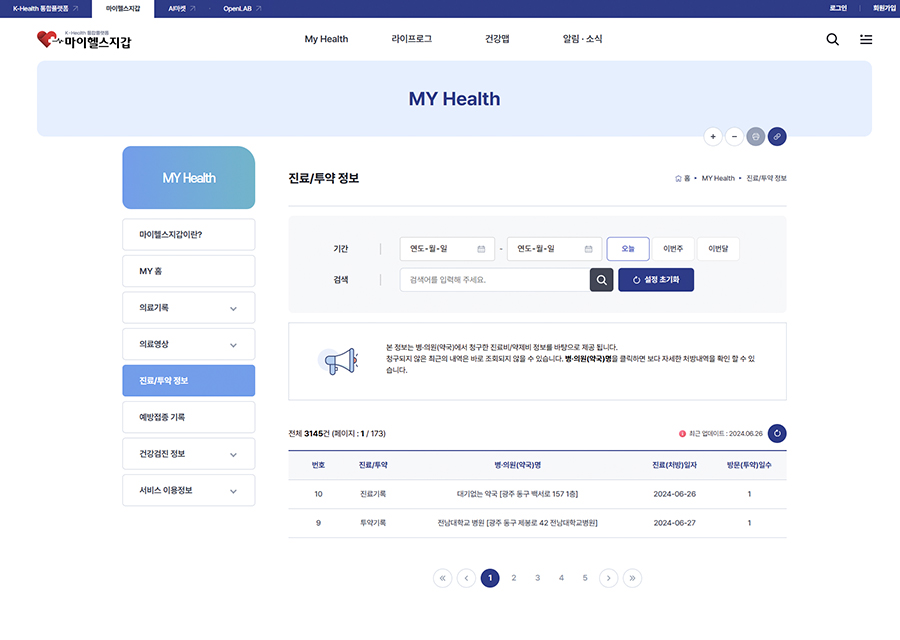Open the hamburger menu icon
The height and width of the screenshot is (640, 900).
(866, 40)
